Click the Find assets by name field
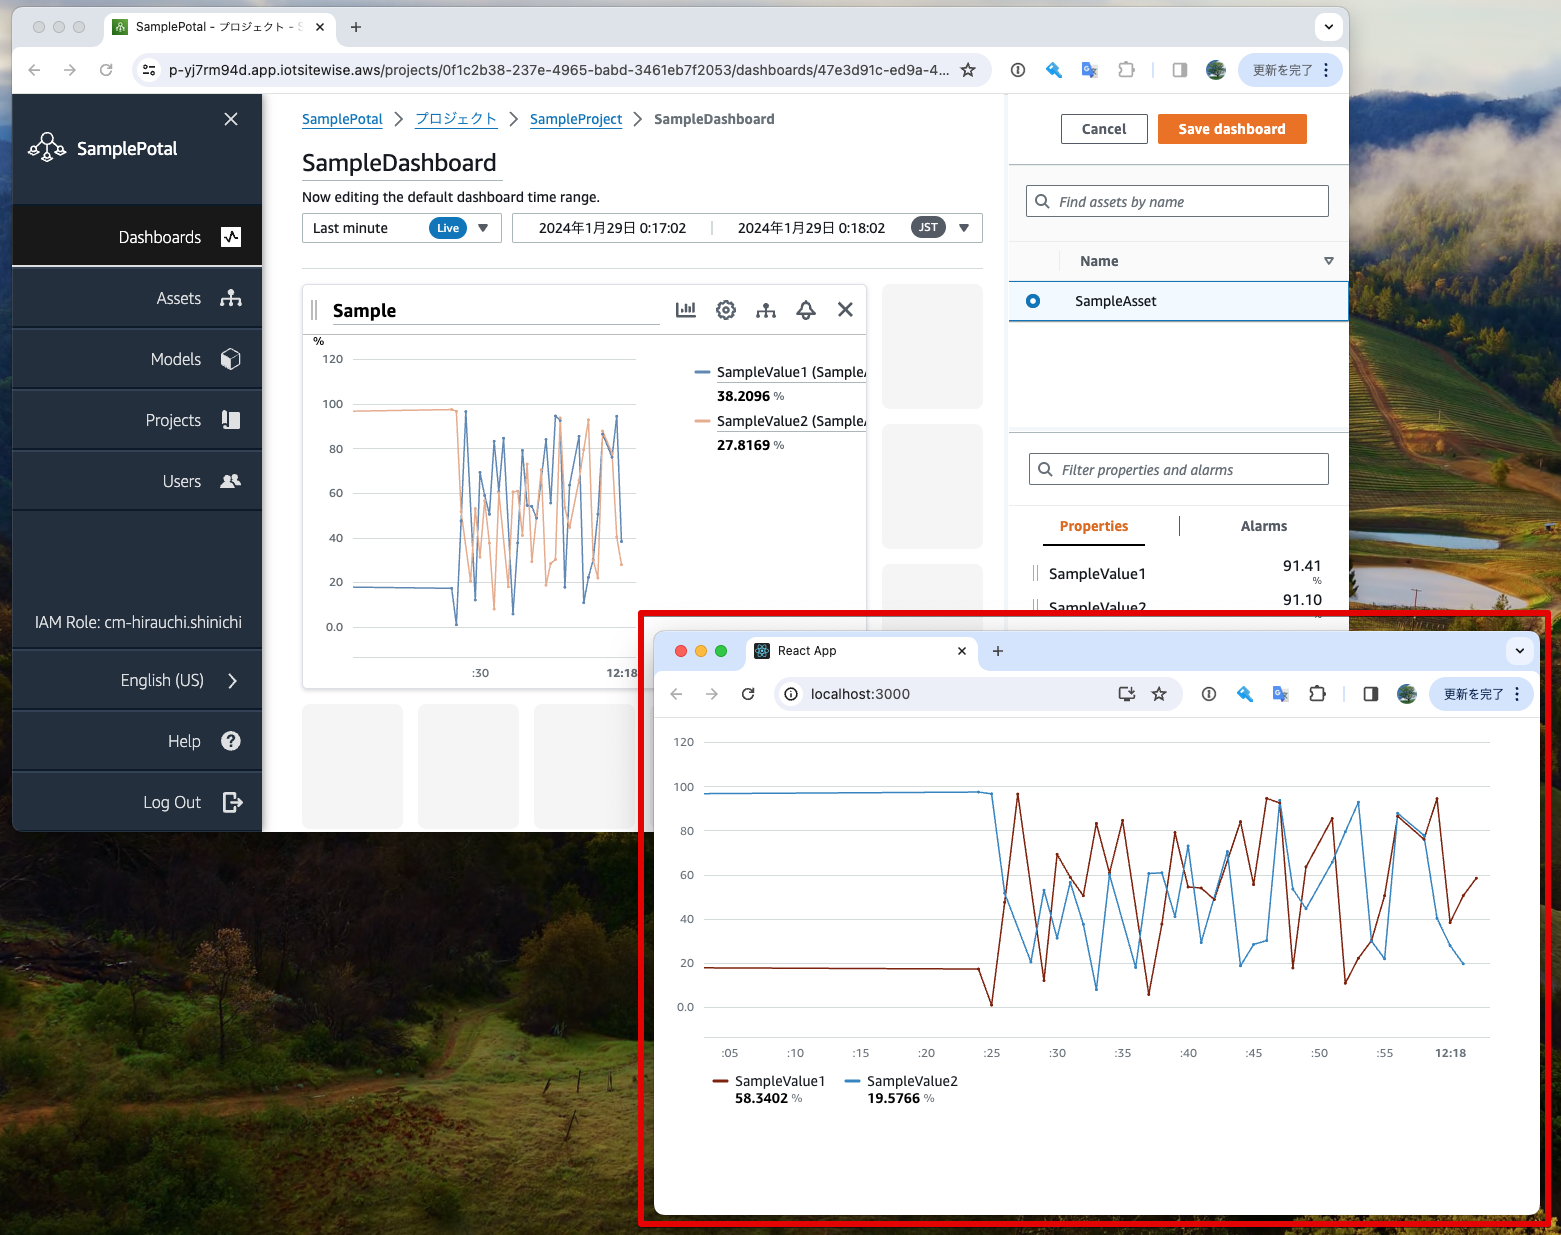The height and width of the screenshot is (1235, 1561). click(x=1176, y=200)
